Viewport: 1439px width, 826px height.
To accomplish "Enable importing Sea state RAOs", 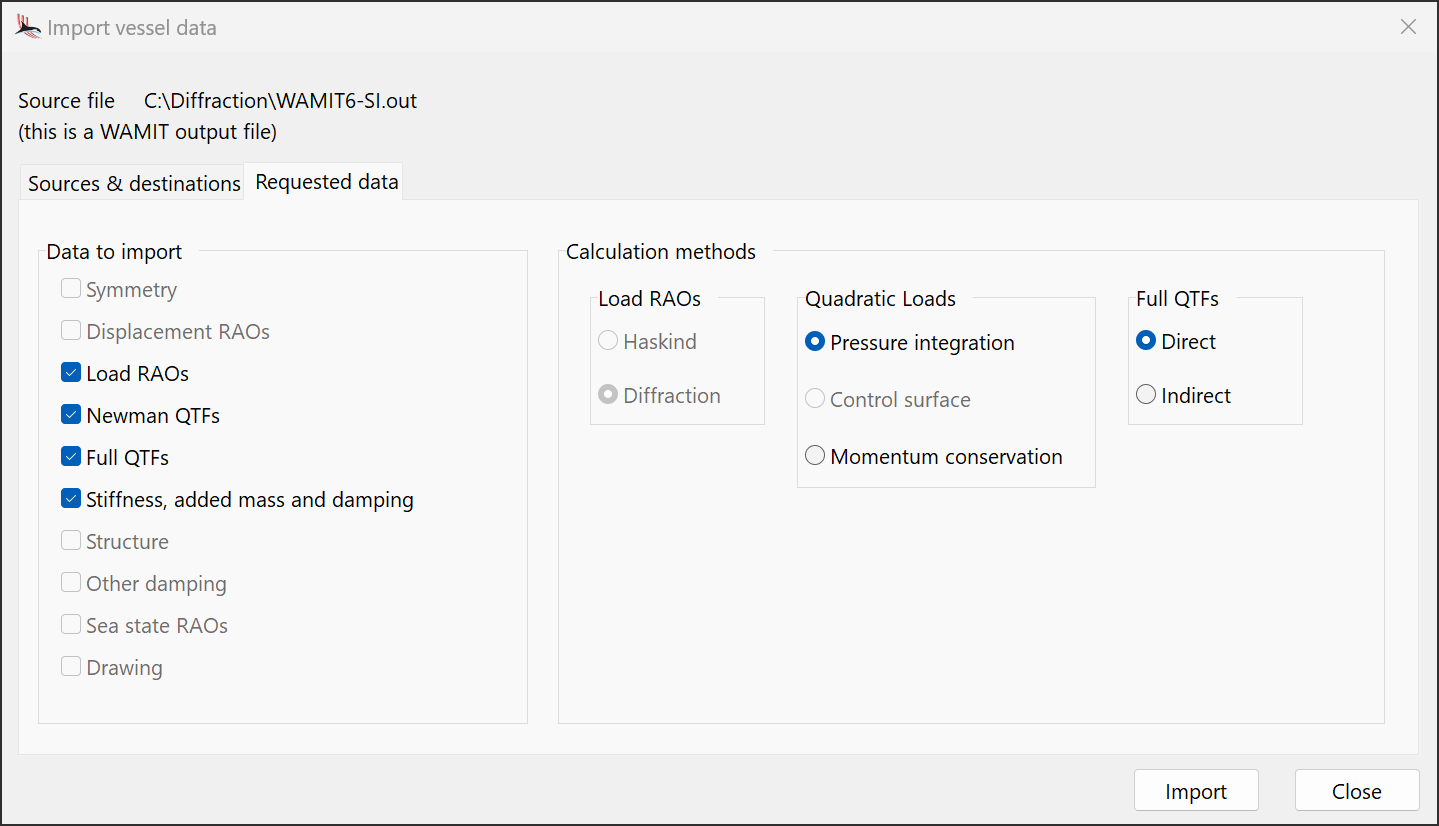I will point(70,624).
